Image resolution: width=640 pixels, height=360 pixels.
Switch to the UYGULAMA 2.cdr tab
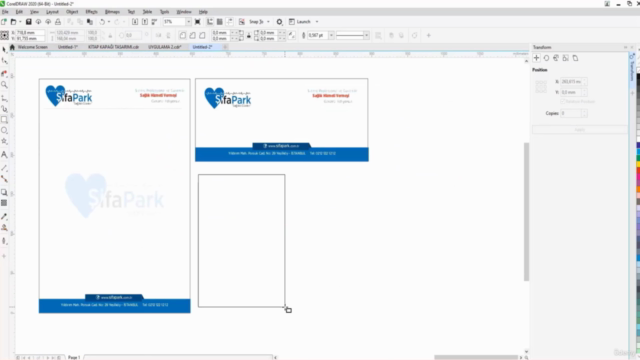(x=164, y=47)
